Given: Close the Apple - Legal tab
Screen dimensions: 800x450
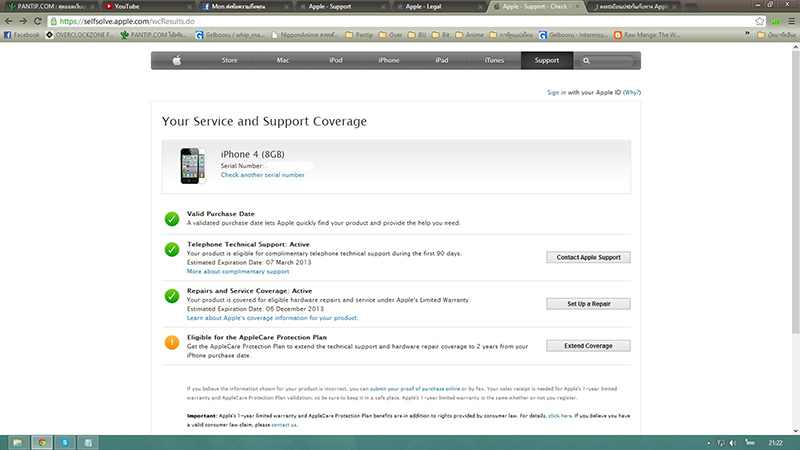Looking at the screenshot, I should 480,7.
